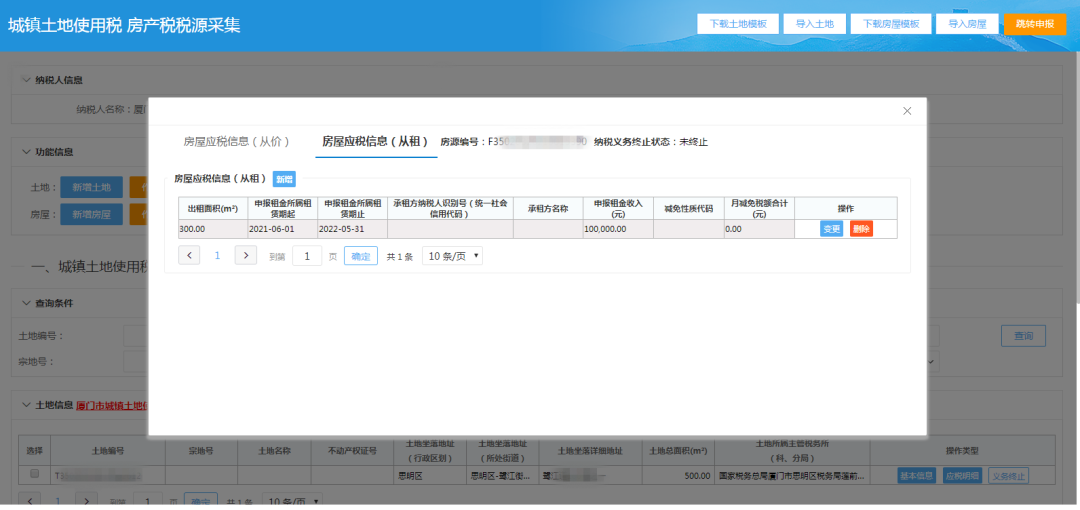Click 导入房屋 button
1080x510 pixels.
click(x=968, y=24)
